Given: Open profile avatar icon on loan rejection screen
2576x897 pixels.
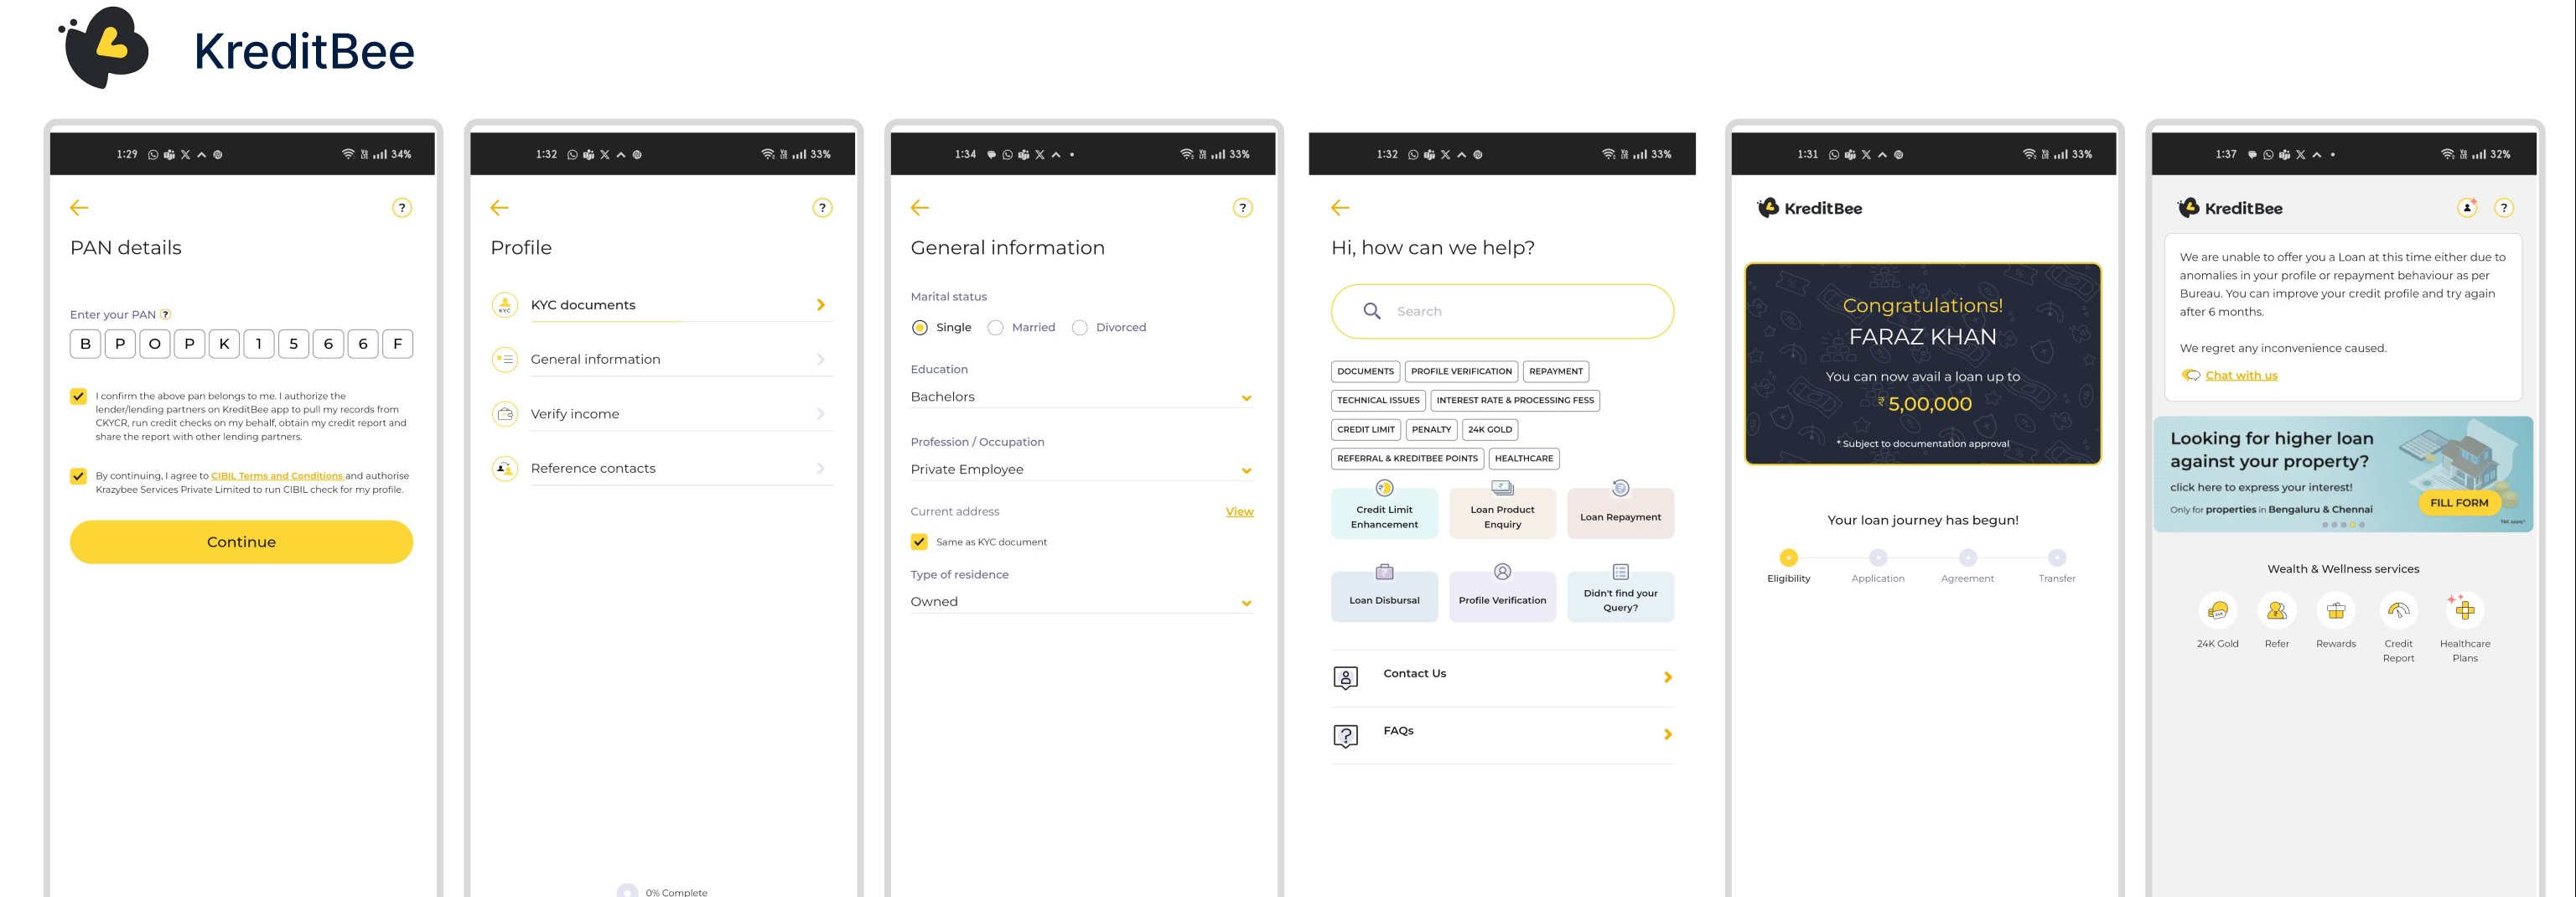Looking at the screenshot, I should click(x=2467, y=208).
